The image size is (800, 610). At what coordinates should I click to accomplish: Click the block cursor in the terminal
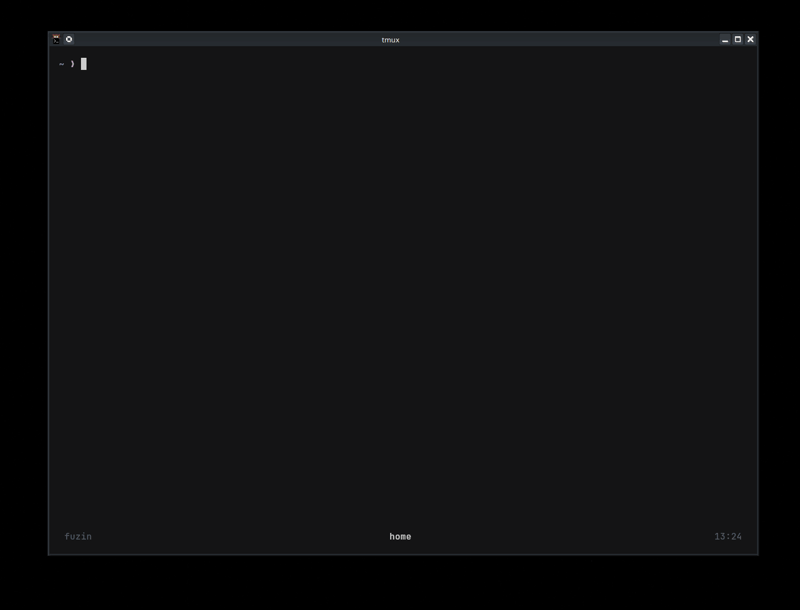[x=84, y=62]
